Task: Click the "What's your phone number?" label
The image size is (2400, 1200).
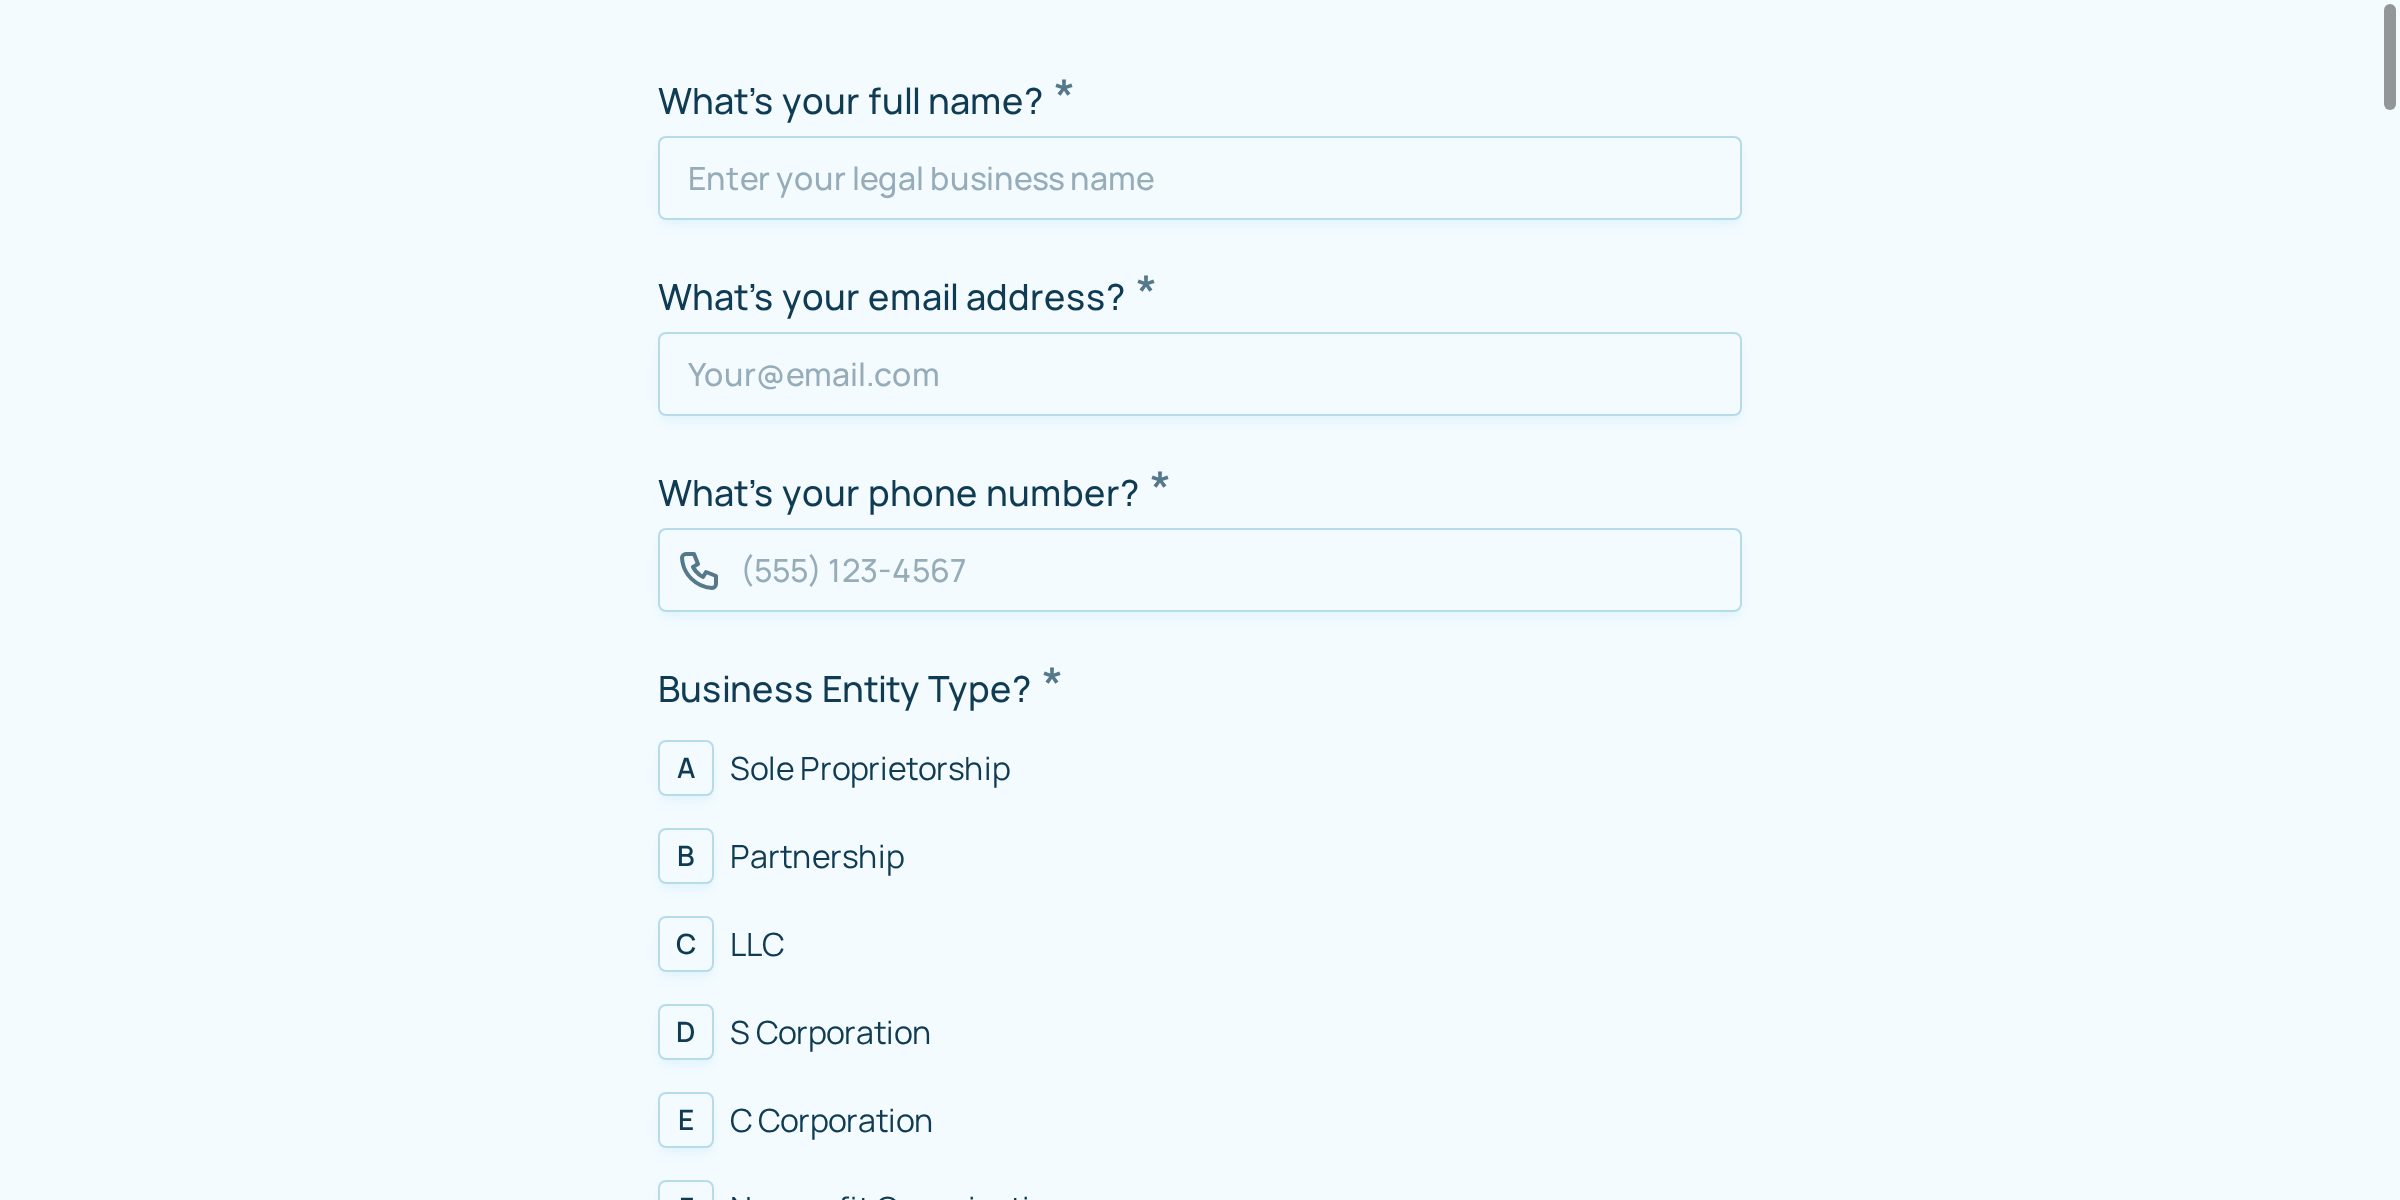Action: click(x=897, y=494)
